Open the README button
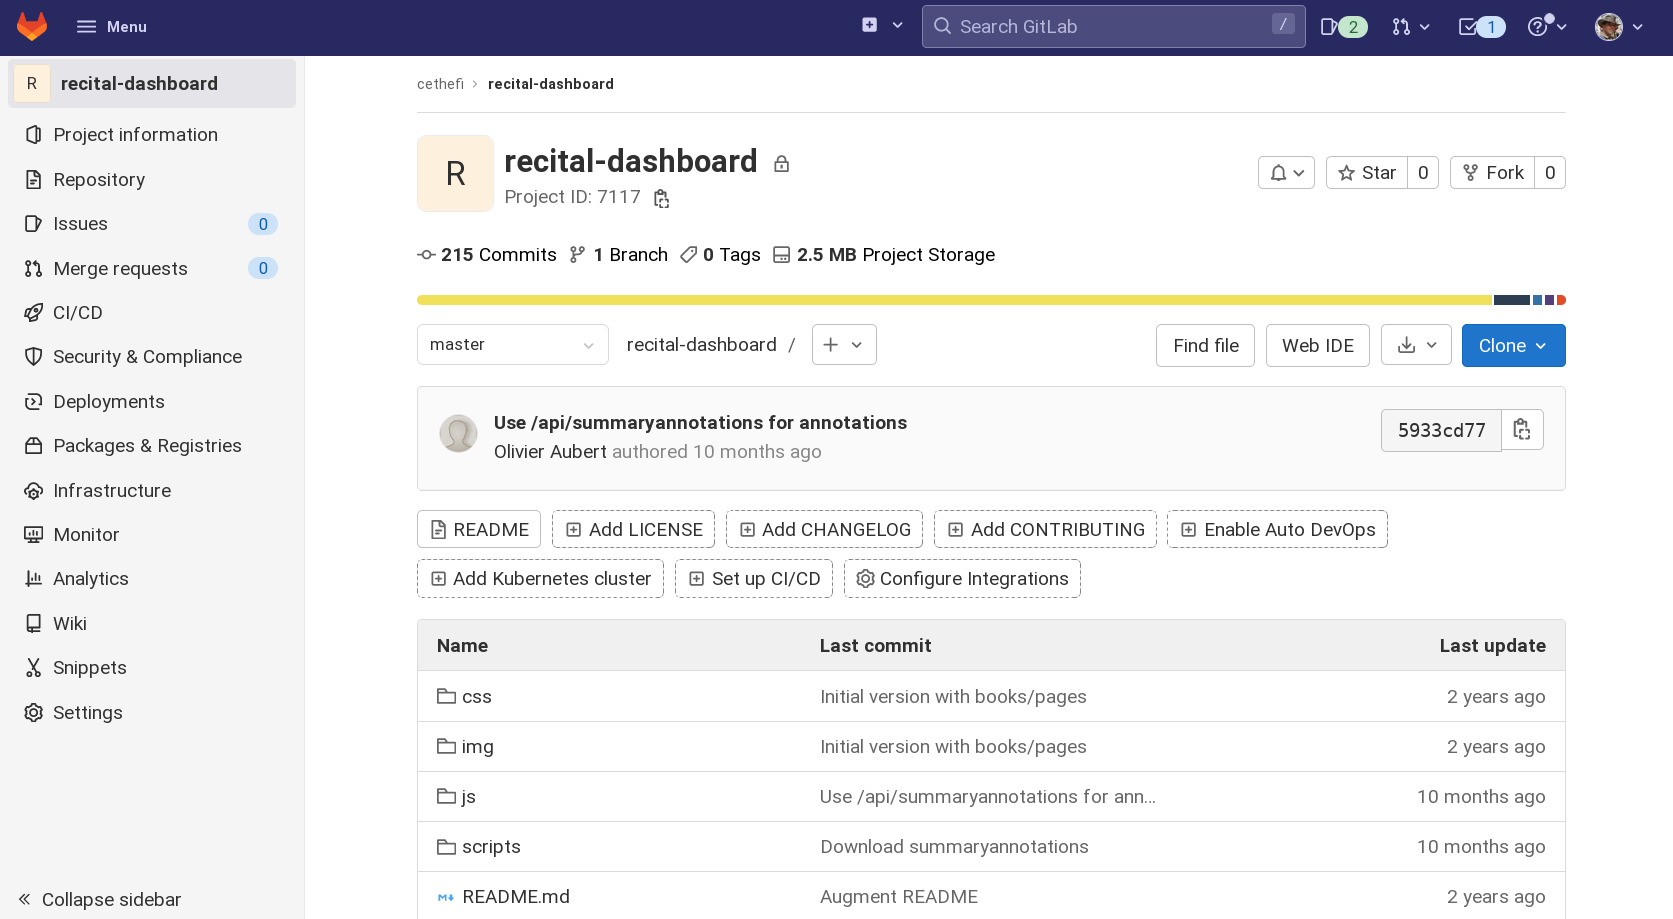This screenshot has height=919, width=1673. click(479, 530)
